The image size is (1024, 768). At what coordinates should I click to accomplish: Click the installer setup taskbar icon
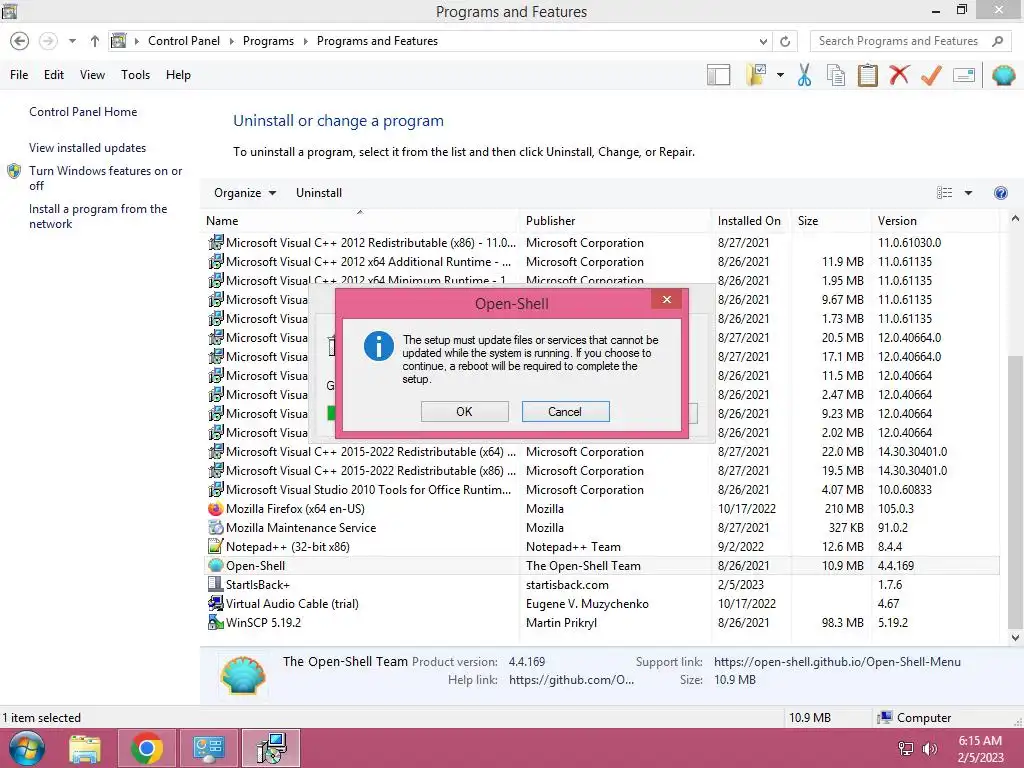[x=271, y=748]
